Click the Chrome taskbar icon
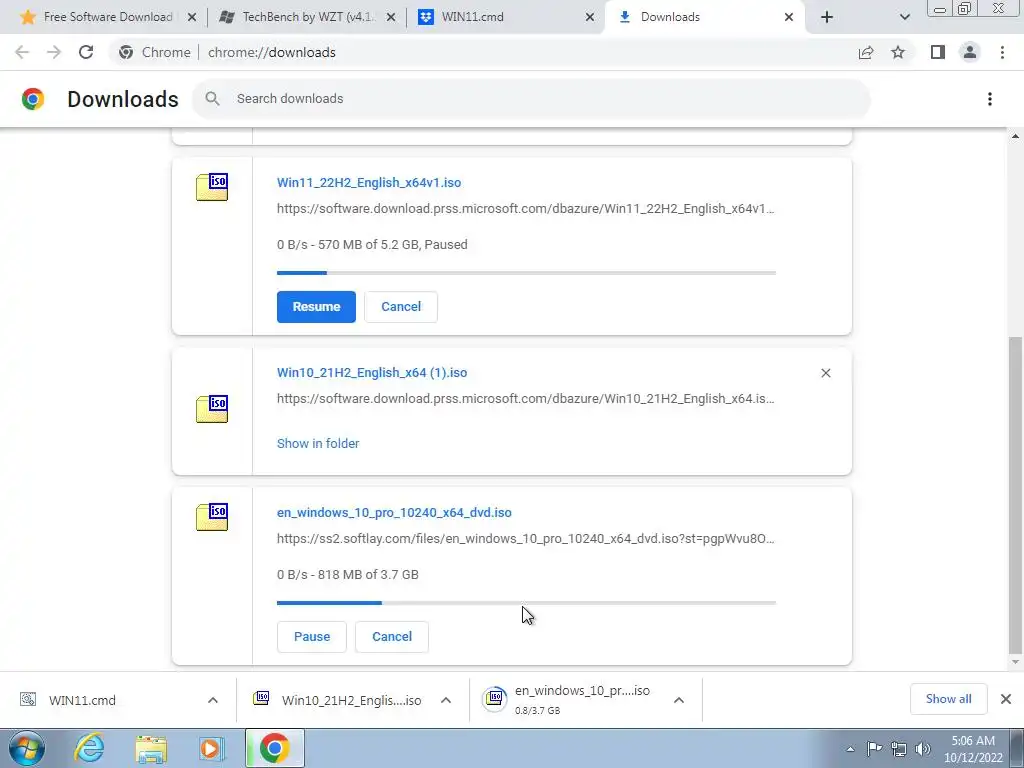Viewport: 1024px width, 768px height. pyautogui.click(x=274, y=748)
